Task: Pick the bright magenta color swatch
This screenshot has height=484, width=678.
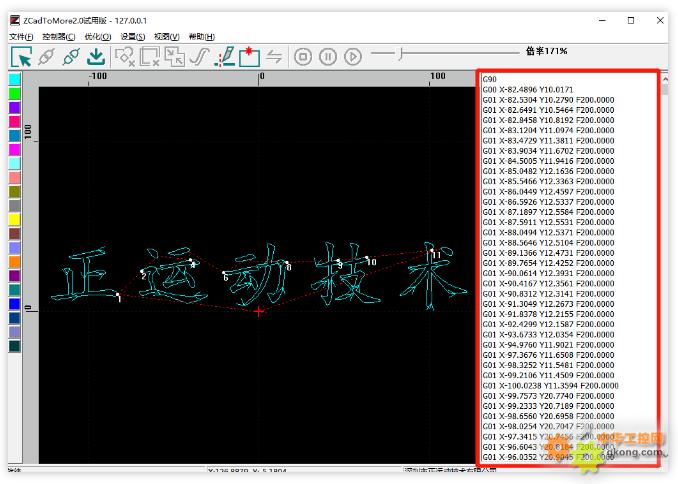Action: click(15, 149)
